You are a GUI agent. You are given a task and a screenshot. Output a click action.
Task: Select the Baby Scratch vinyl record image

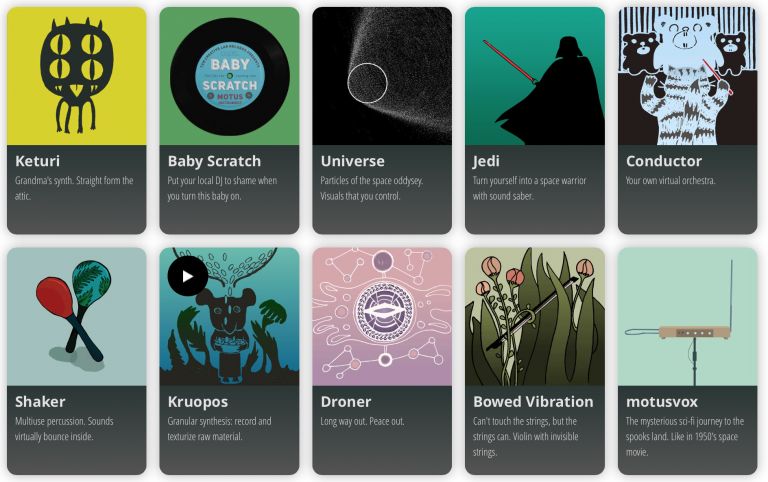[x=229, y=76]
